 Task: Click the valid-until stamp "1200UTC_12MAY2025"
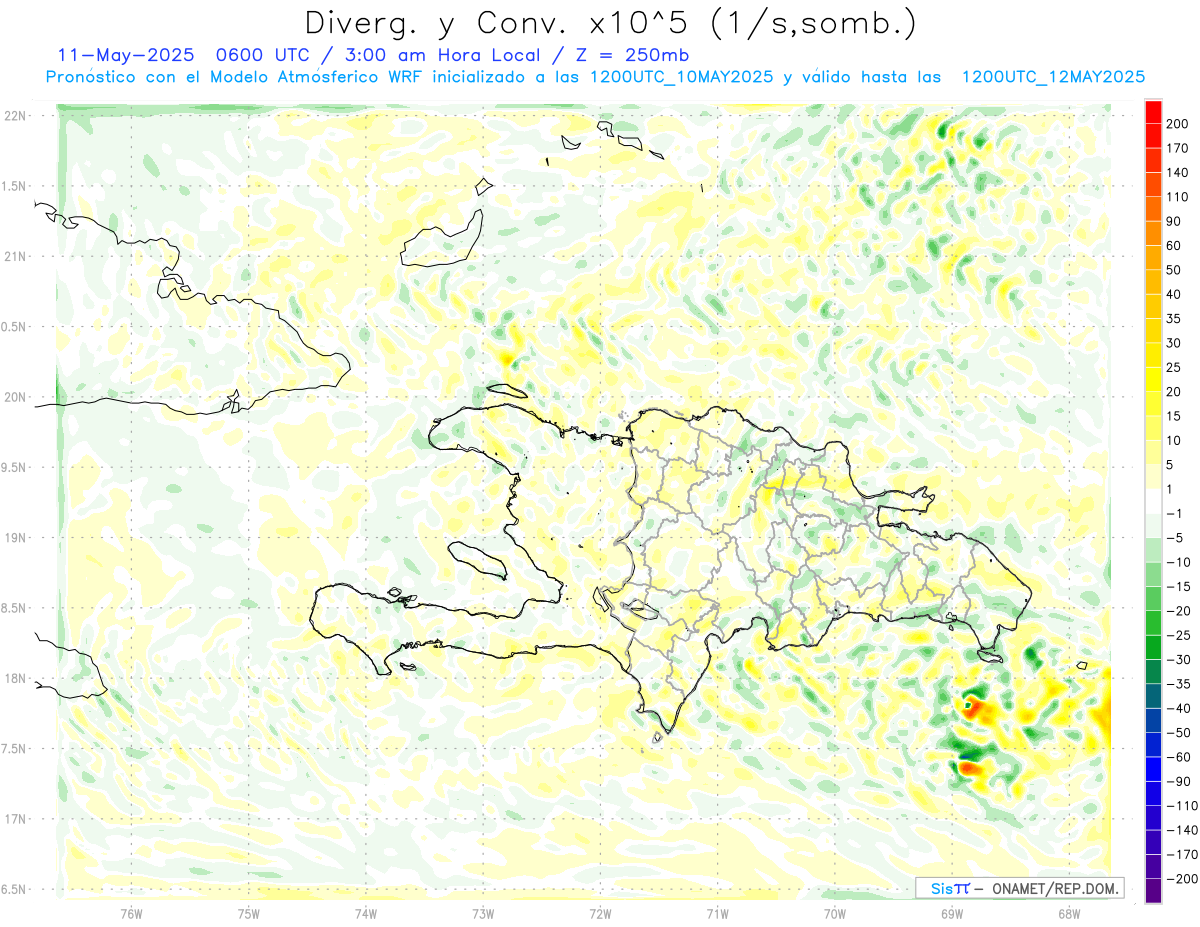point(1053,77)
